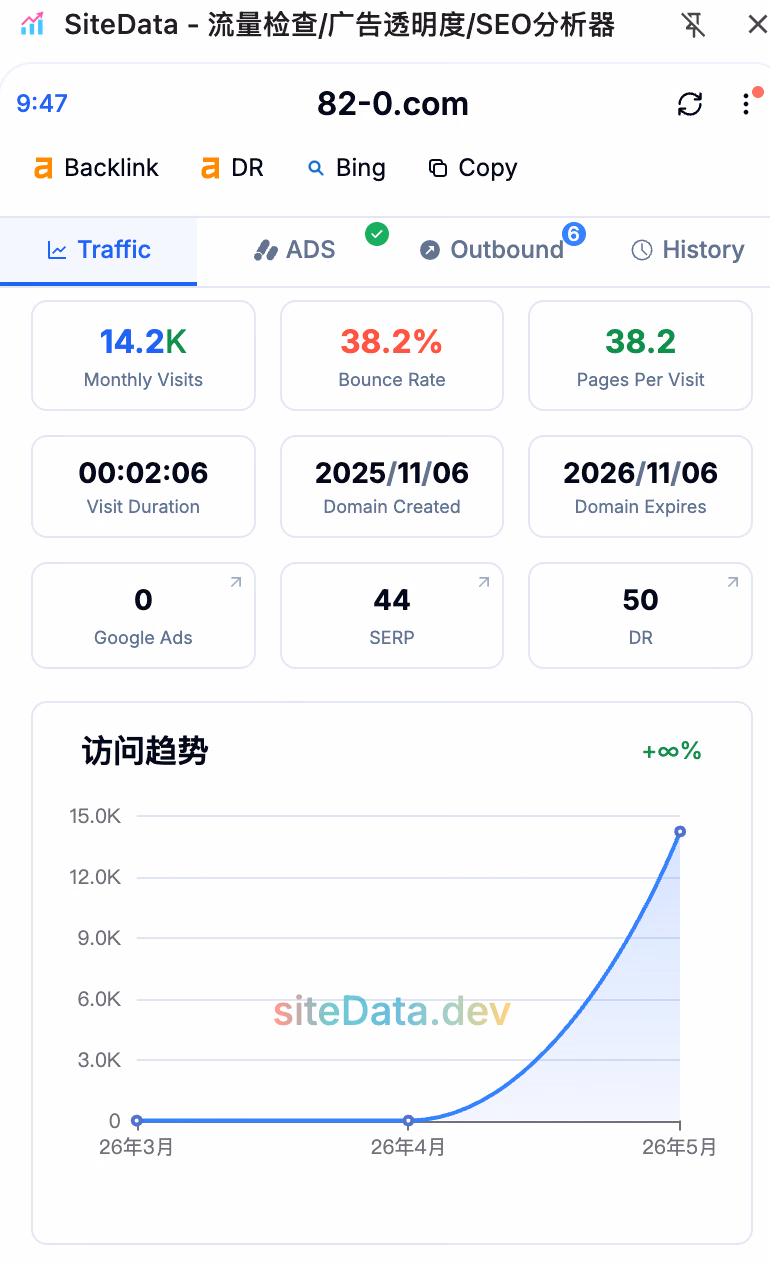770x1264 pixels.
Task: Copy the domain name
Action: pos(472,168)
